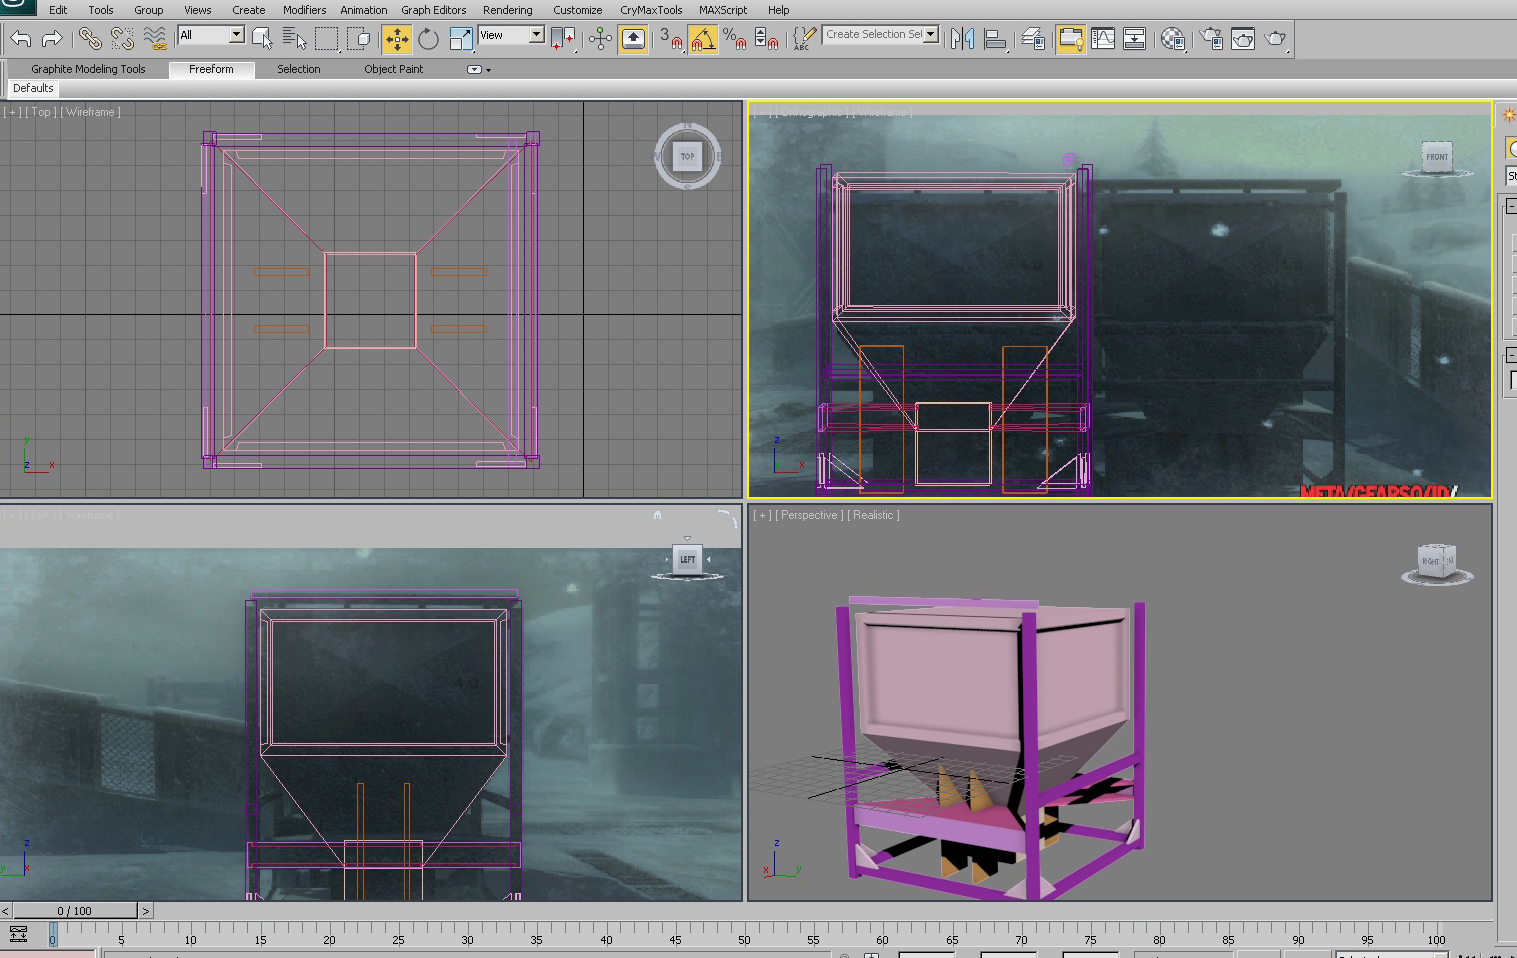Select by Name list icon
The image size is (1517, 958).
[294, 39]
